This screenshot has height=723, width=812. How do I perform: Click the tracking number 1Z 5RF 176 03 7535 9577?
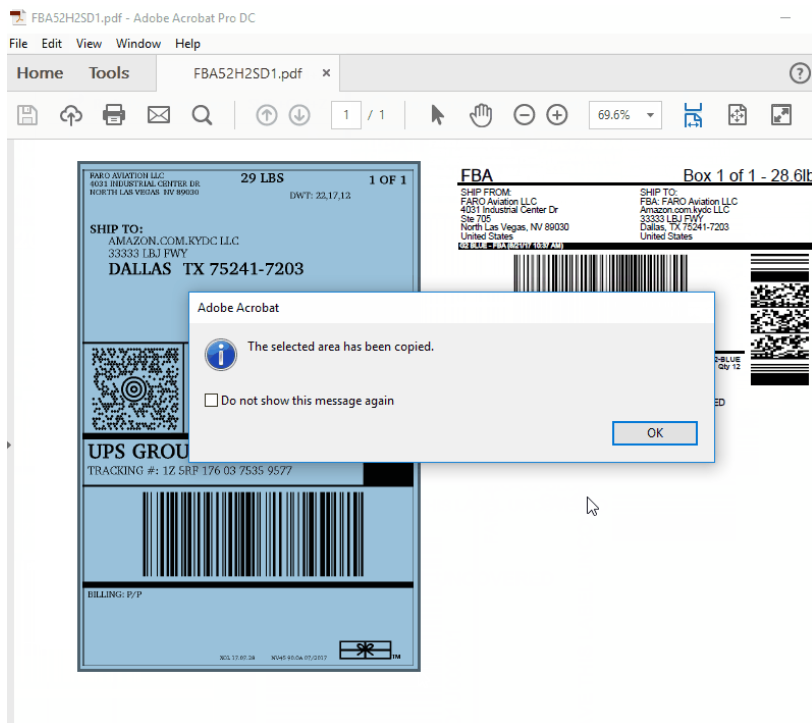click(227, 471)
